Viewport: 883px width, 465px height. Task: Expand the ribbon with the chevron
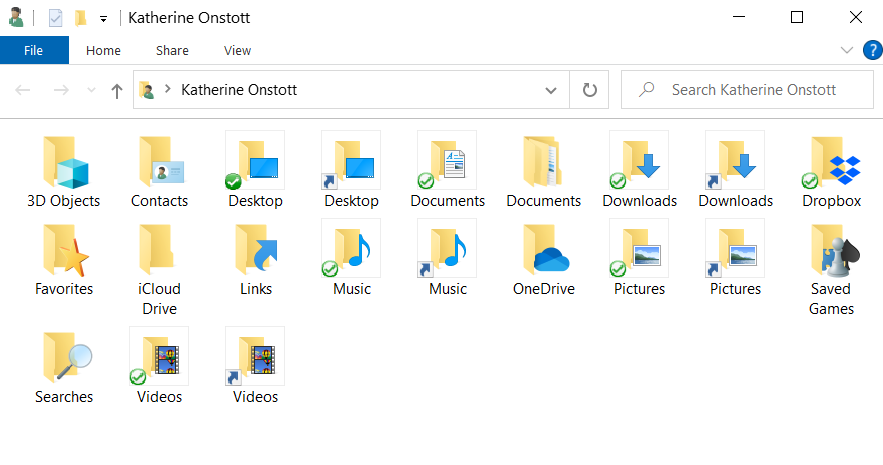[846, 50]
